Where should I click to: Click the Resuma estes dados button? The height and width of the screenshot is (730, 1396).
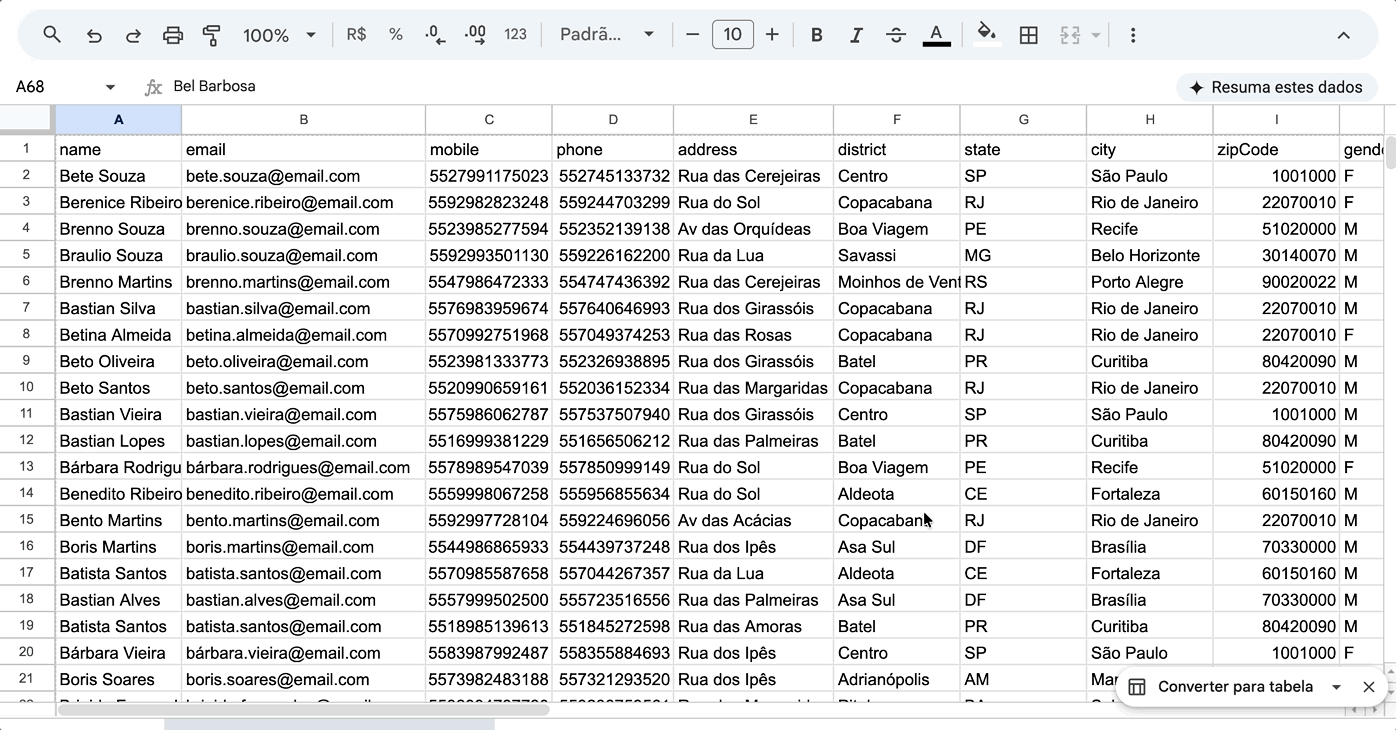pyautogui.click(x=1277, y=87)
